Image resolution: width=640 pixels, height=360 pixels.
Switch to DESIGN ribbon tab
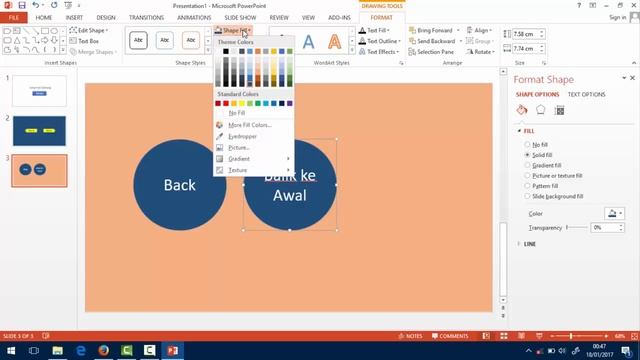tap(106, 18)
